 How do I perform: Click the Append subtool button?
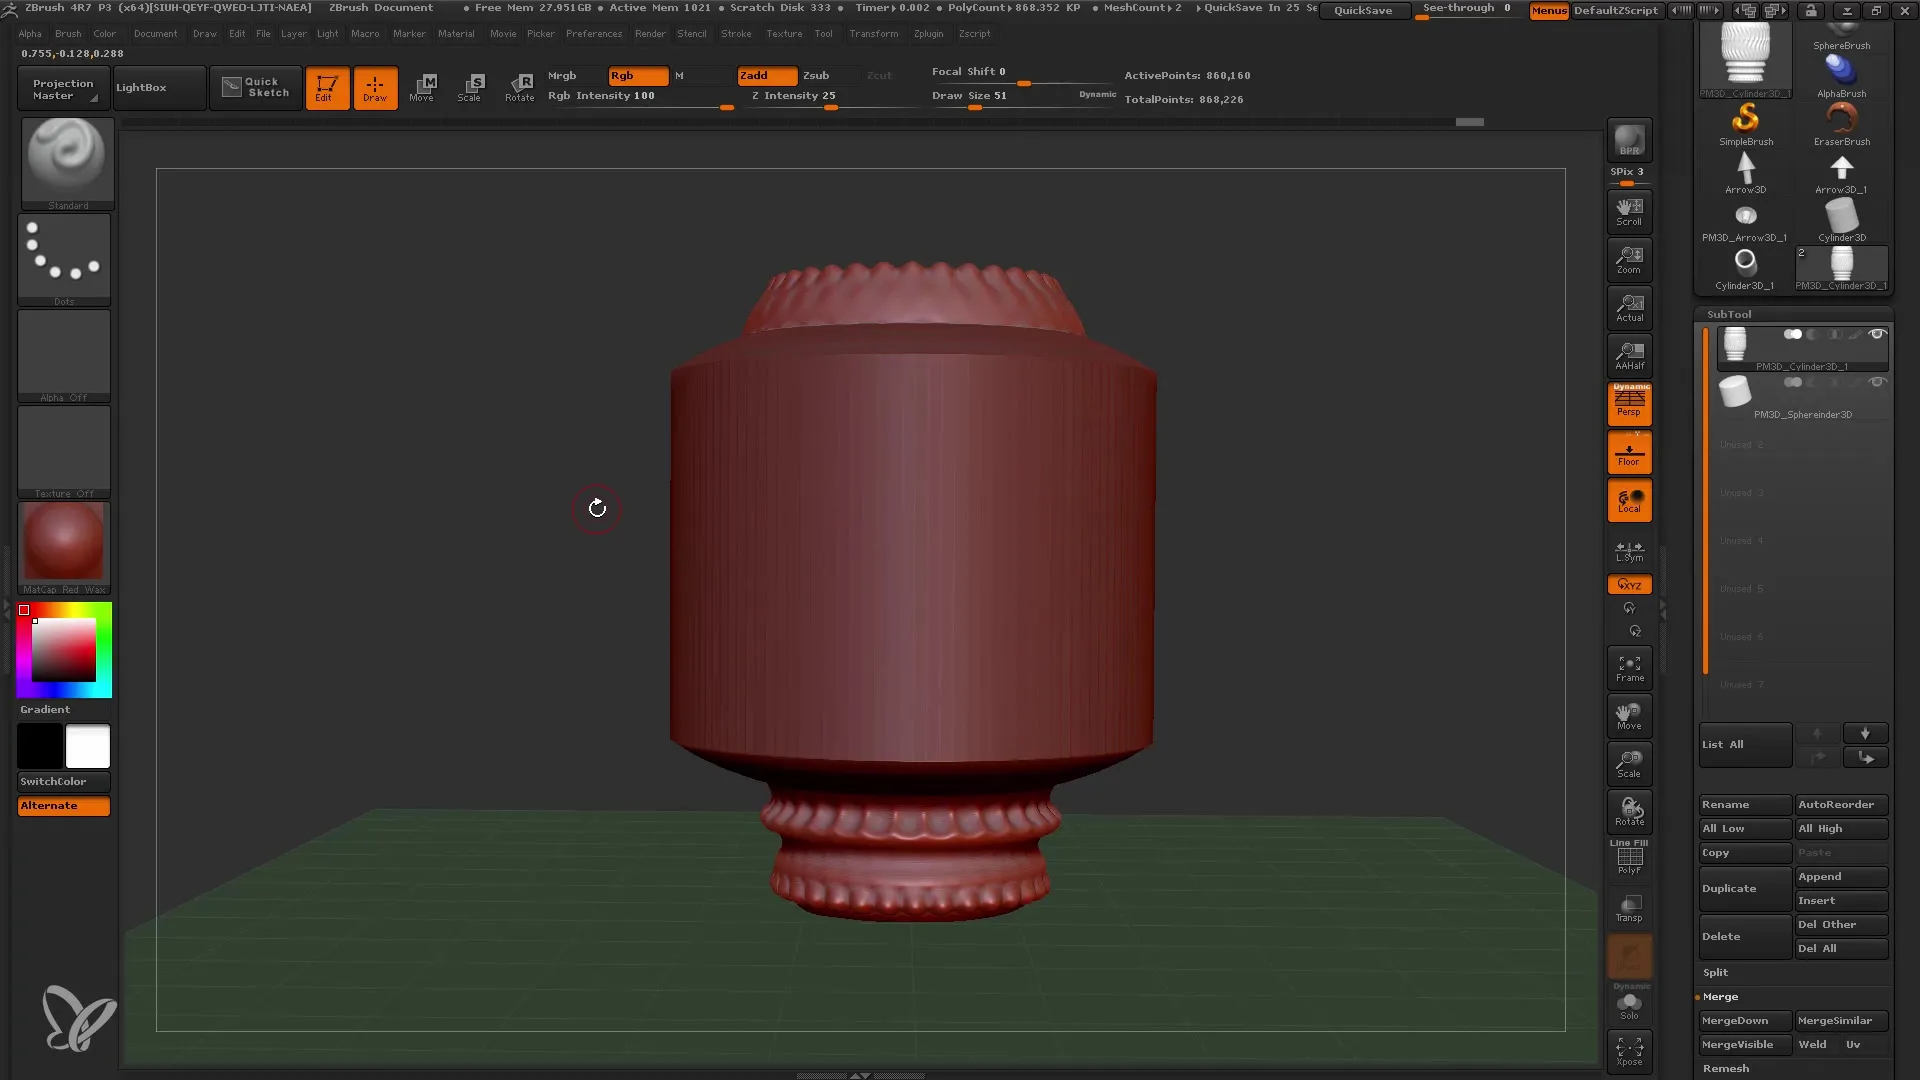[1840, 876]
